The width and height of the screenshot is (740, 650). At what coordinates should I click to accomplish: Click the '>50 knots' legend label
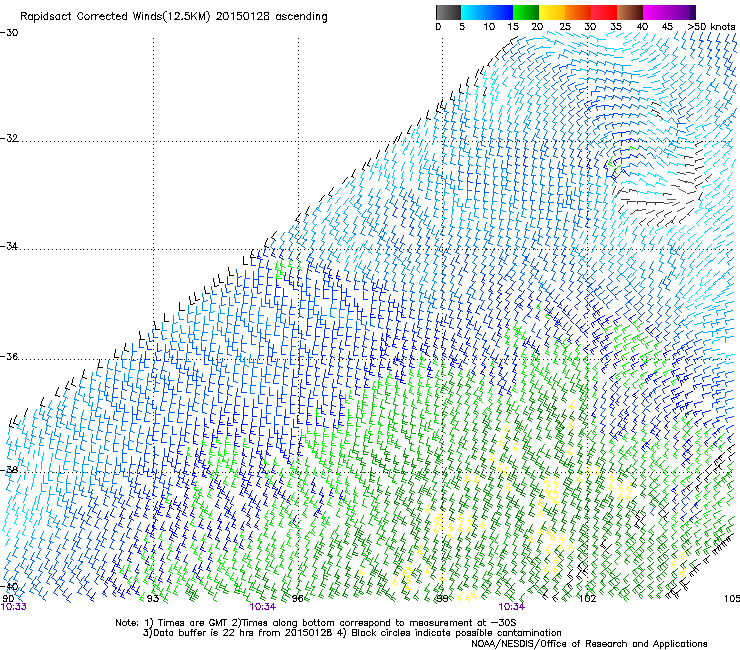[x=712, y=27]
